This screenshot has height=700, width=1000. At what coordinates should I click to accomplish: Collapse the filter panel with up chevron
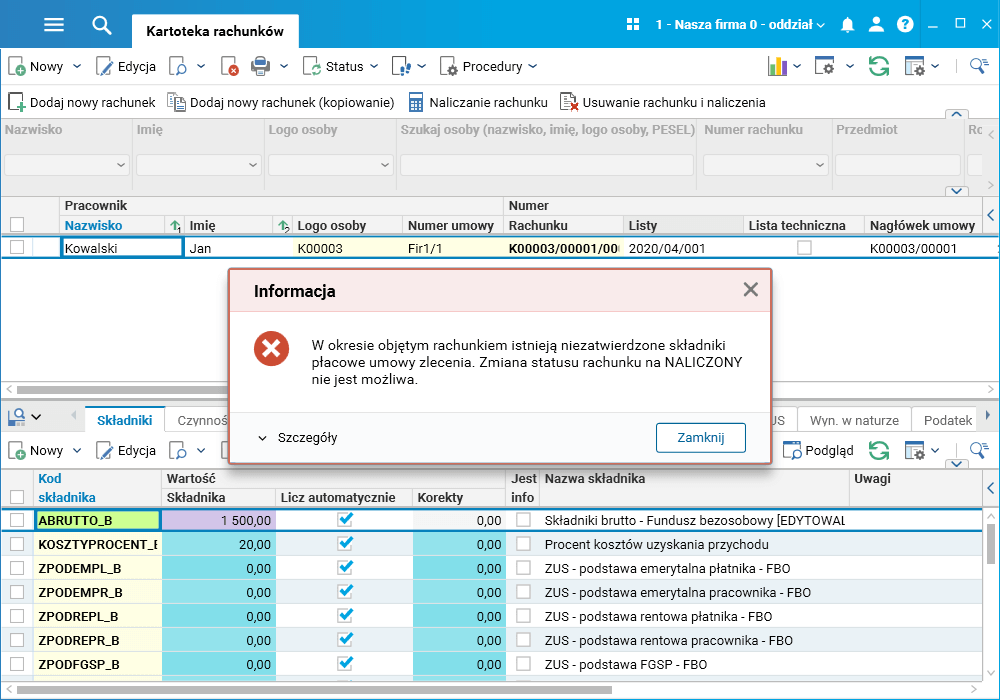(x=956, y=114)
